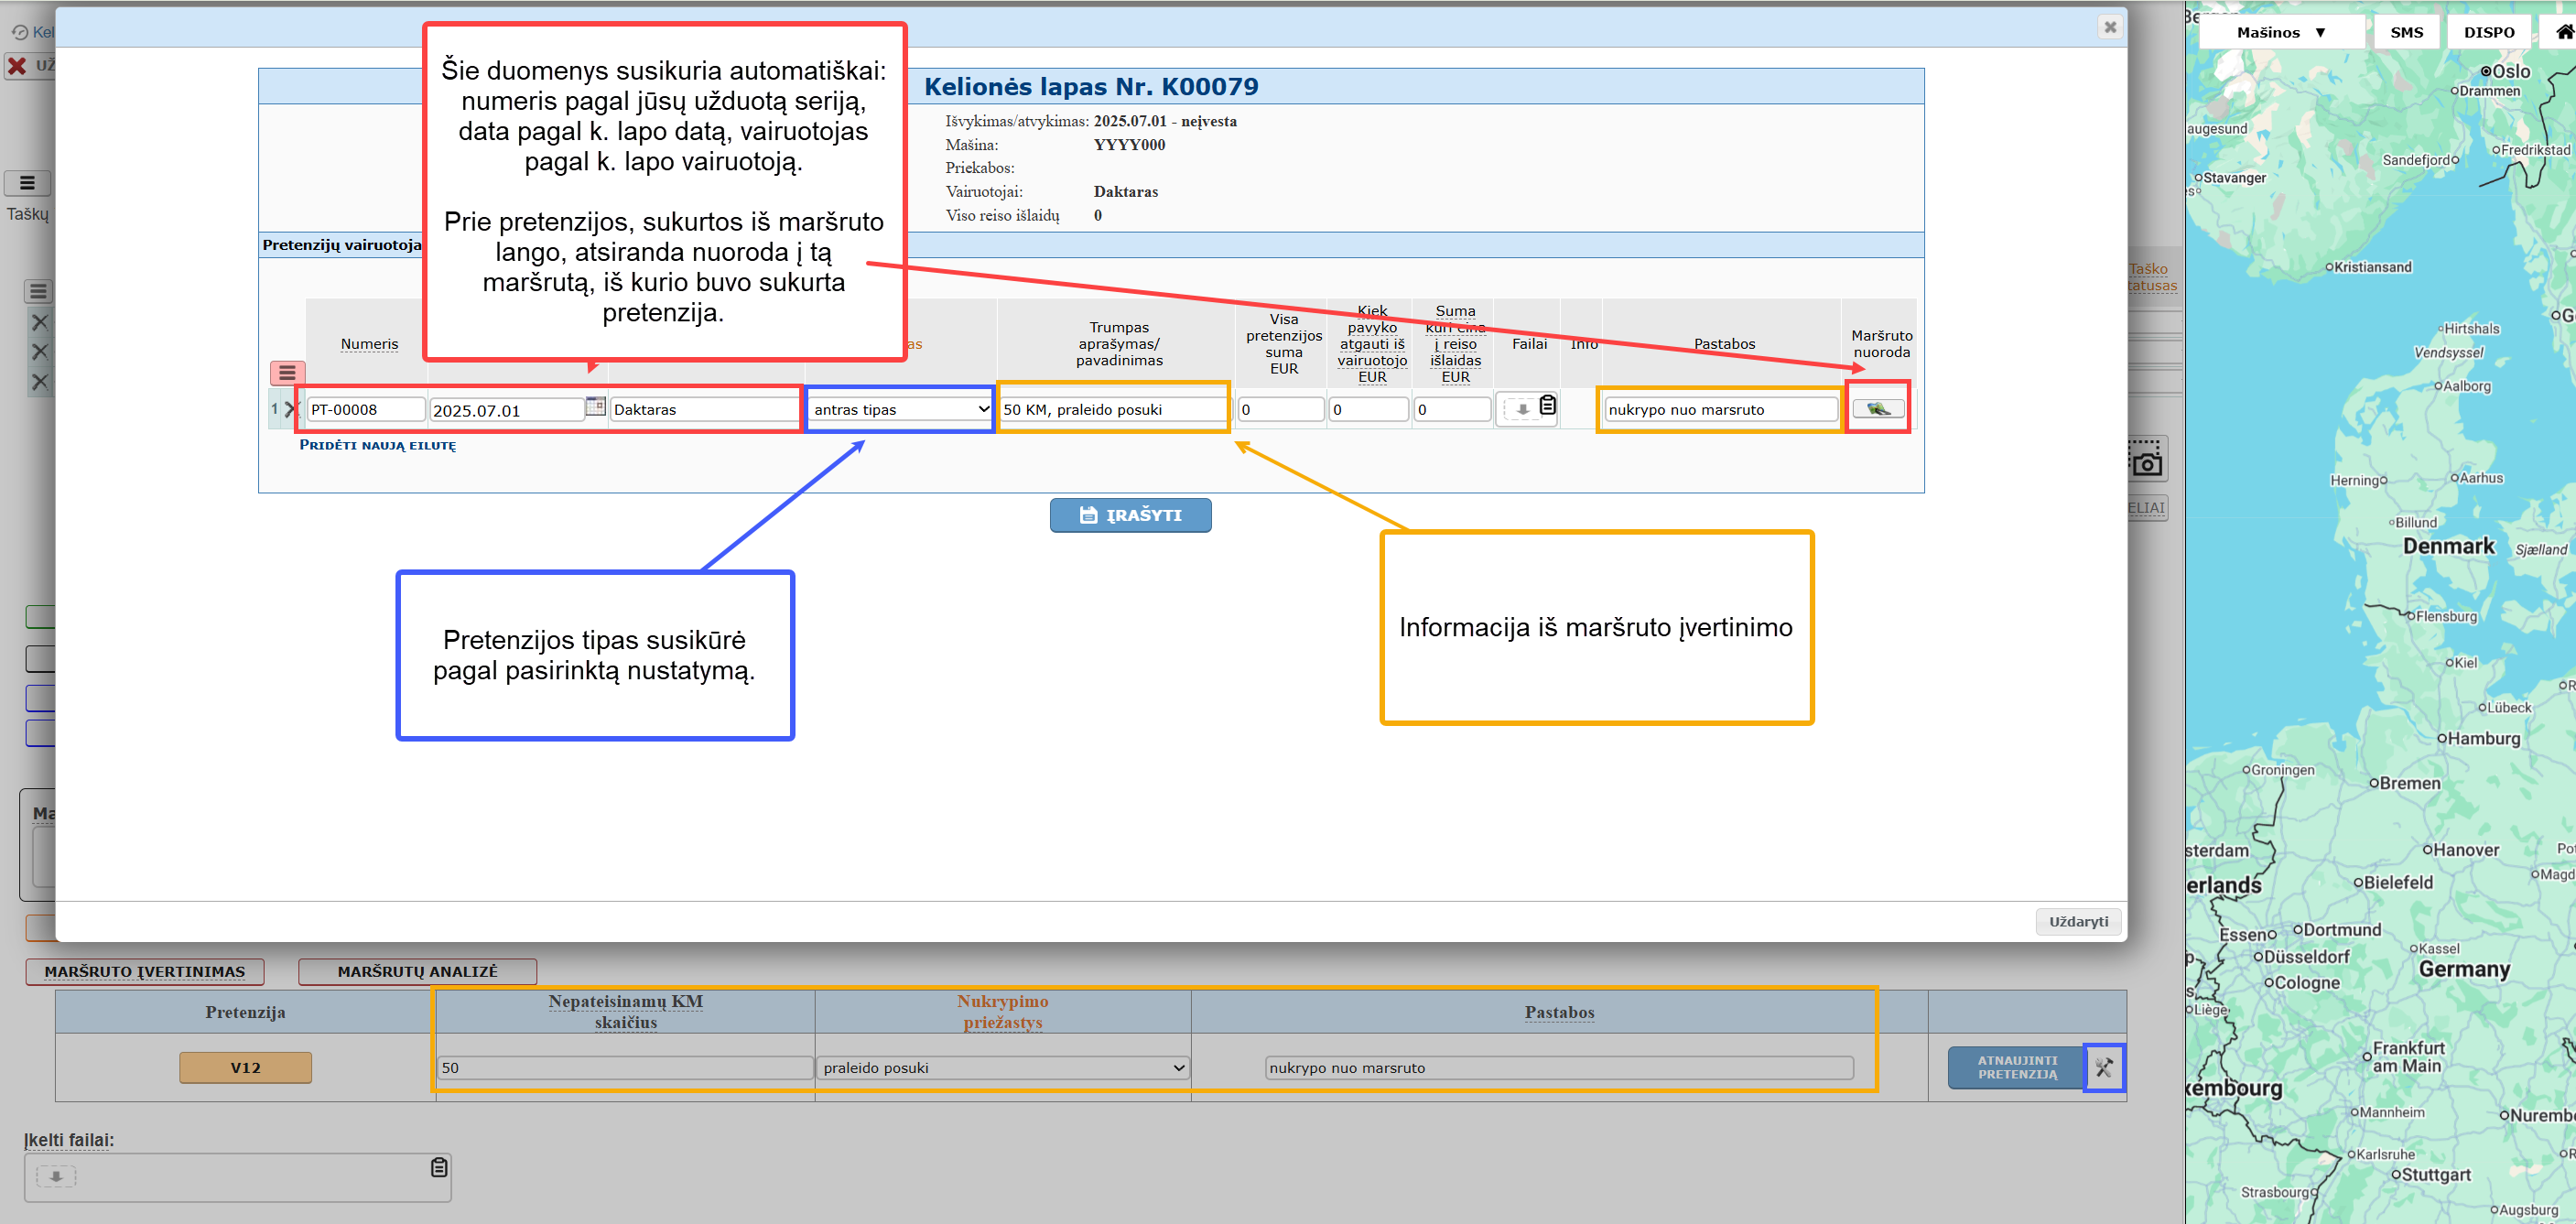
Task: Edit description '50 KM, praleido posuki'
Action: 1114,409
